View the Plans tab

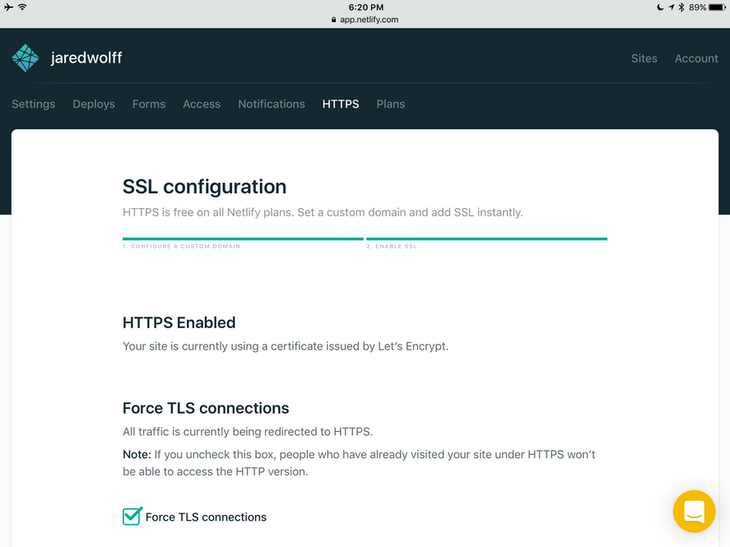pyautogui.click(x=391, y=104)
